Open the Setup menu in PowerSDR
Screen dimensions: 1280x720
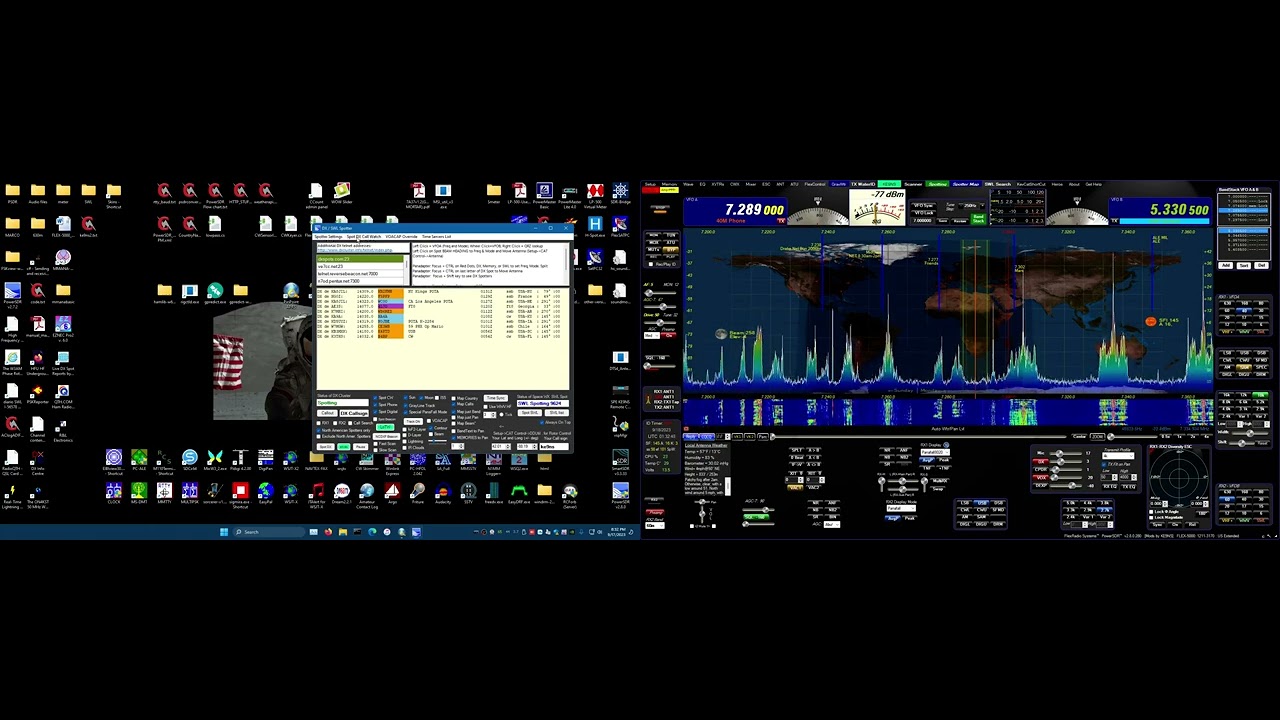(x=650, y=184)
